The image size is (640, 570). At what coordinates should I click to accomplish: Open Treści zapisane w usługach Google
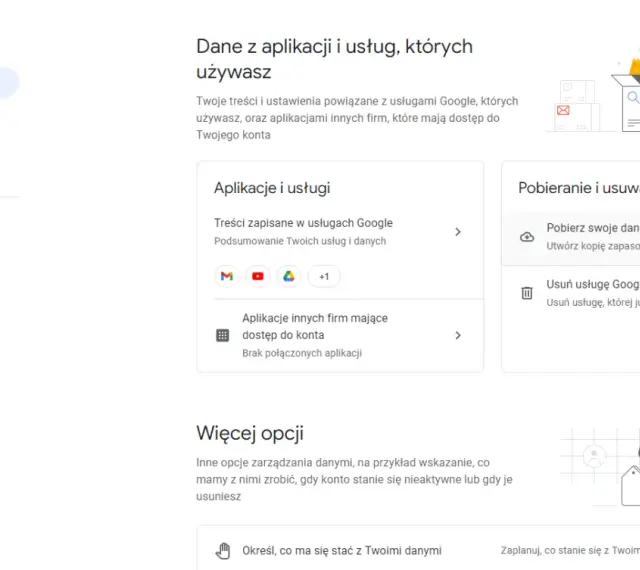(340, 232)
